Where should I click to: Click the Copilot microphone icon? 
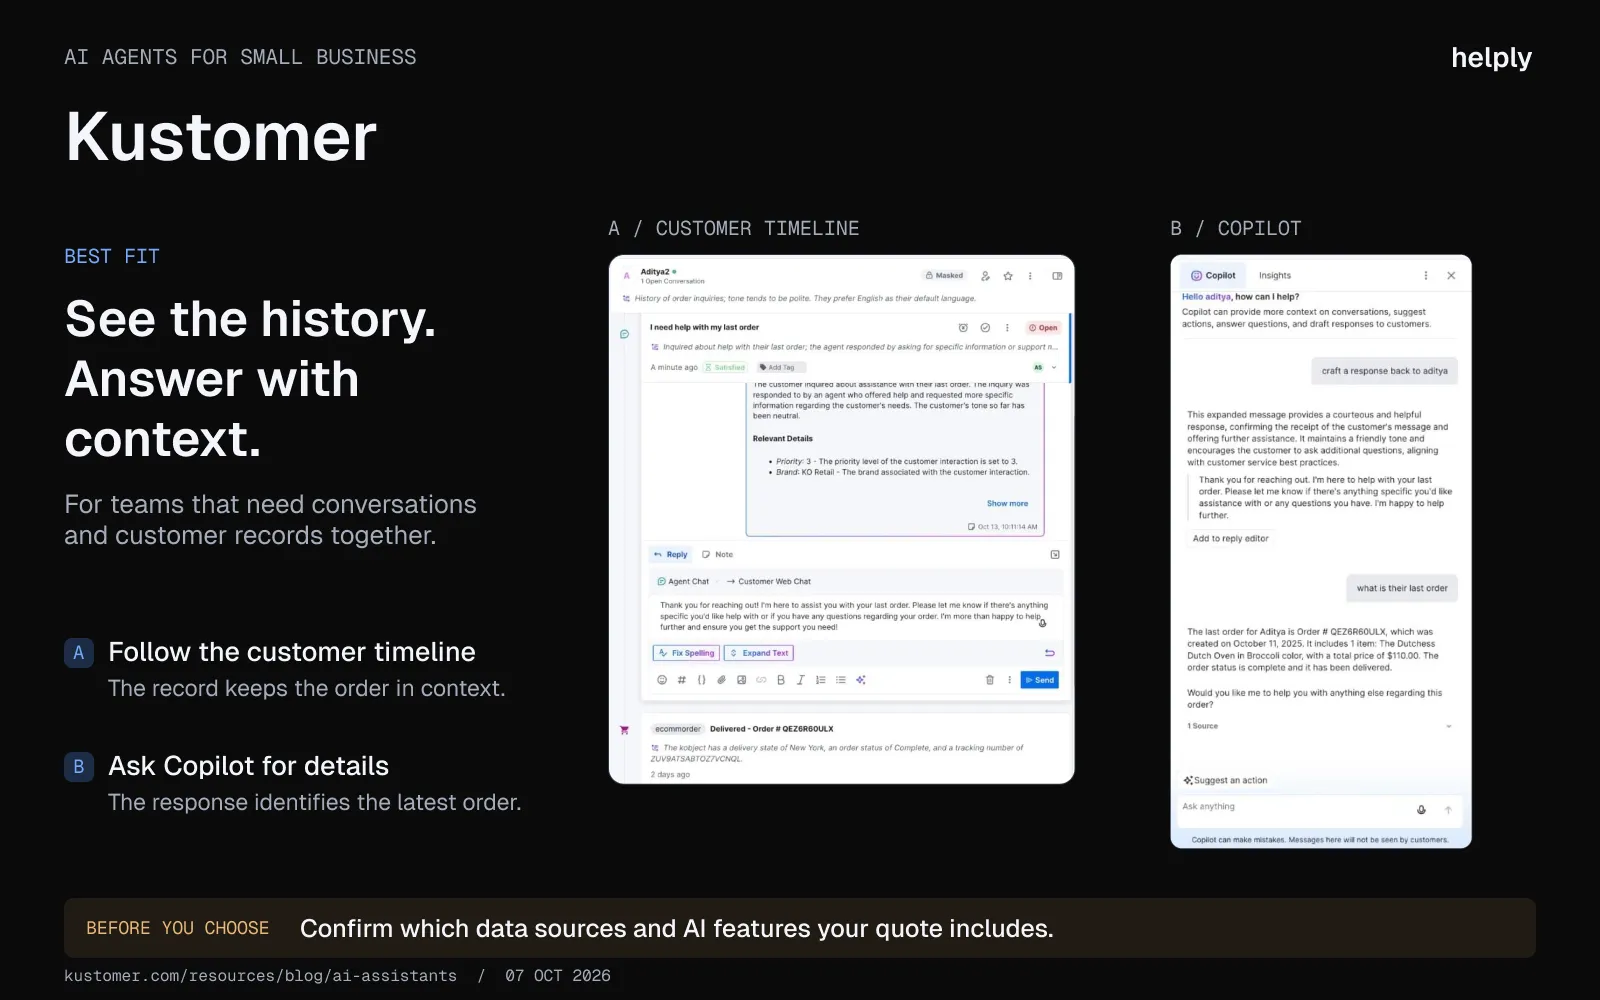1421,810
